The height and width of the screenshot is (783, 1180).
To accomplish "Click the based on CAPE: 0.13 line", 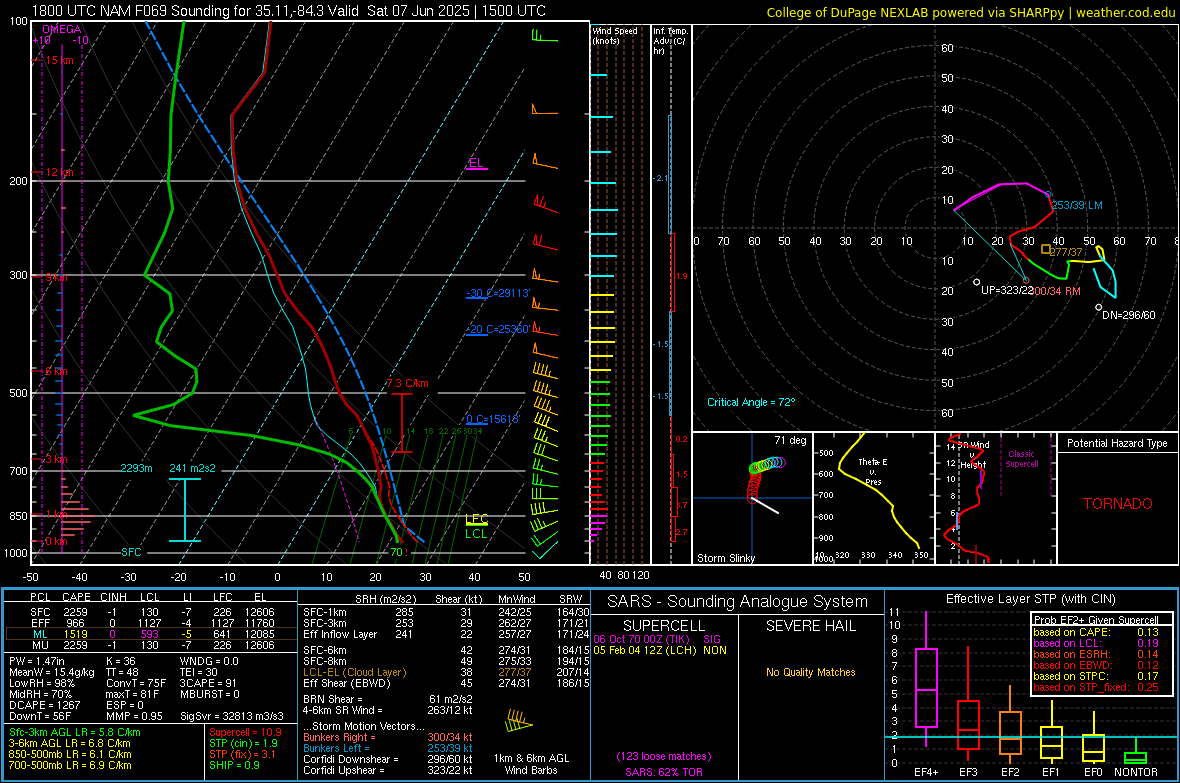I will click(x=1096, y=632).
